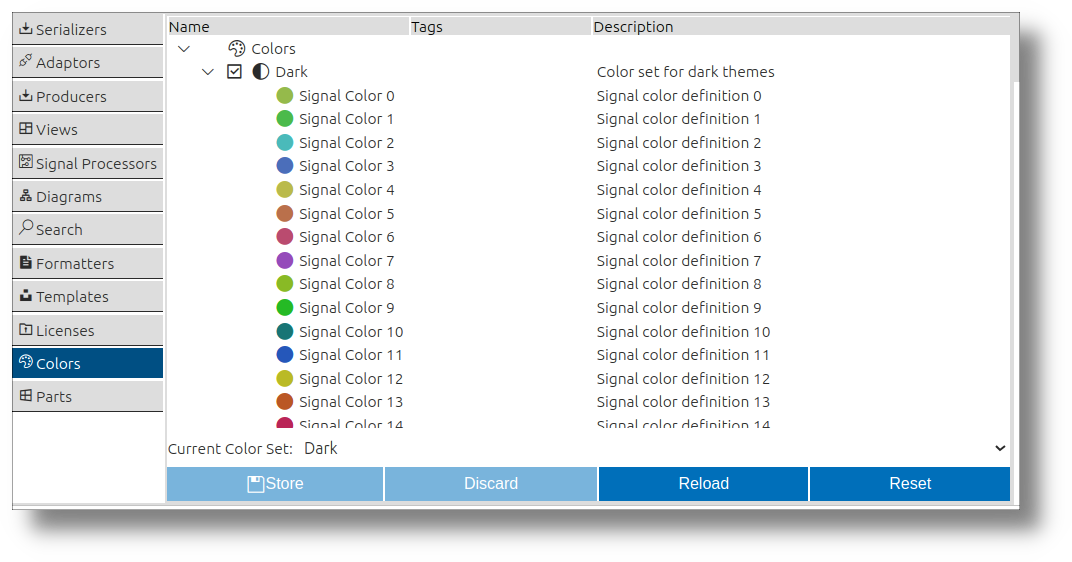The width and height of the screenshot is (1072, 562).
Task: Click the palette icon in the Colors tree root
Action: (x=237, y=48)
